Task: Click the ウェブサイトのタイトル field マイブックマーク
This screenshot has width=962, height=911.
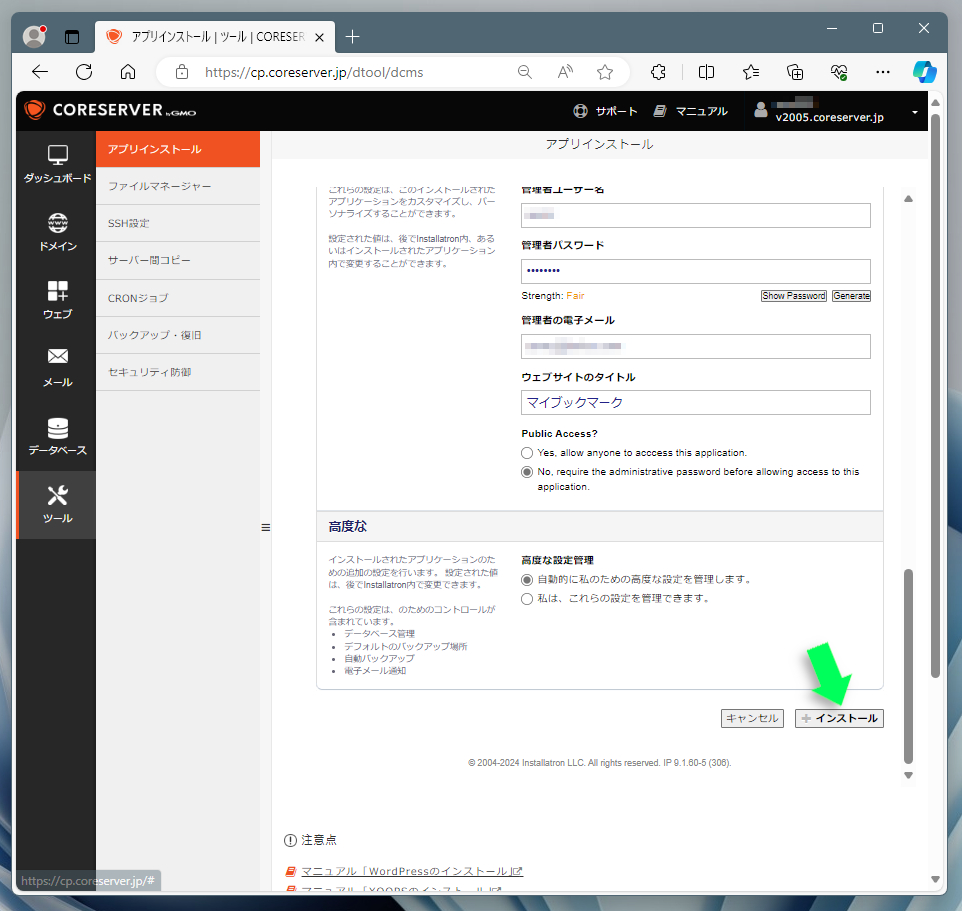Action: [x=696, y=402]
